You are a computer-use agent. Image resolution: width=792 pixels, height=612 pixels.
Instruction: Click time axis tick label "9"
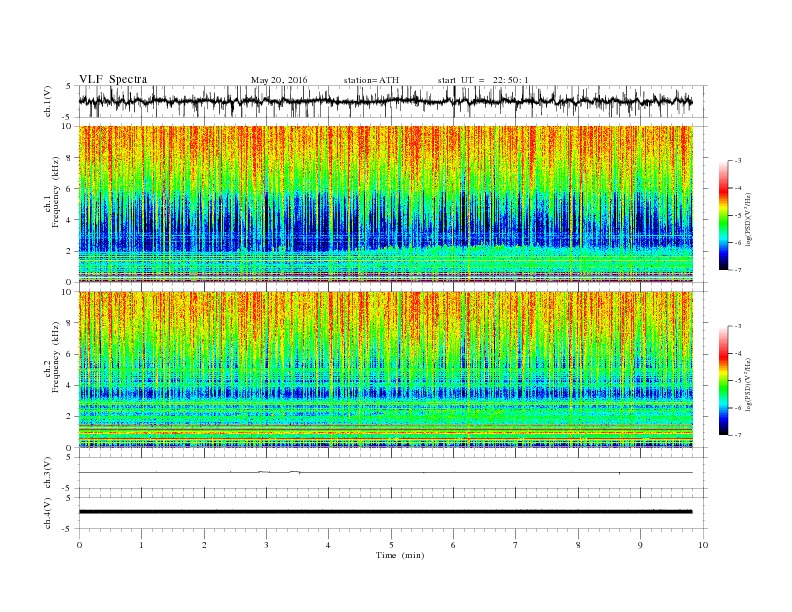click(x=640, y=545)
